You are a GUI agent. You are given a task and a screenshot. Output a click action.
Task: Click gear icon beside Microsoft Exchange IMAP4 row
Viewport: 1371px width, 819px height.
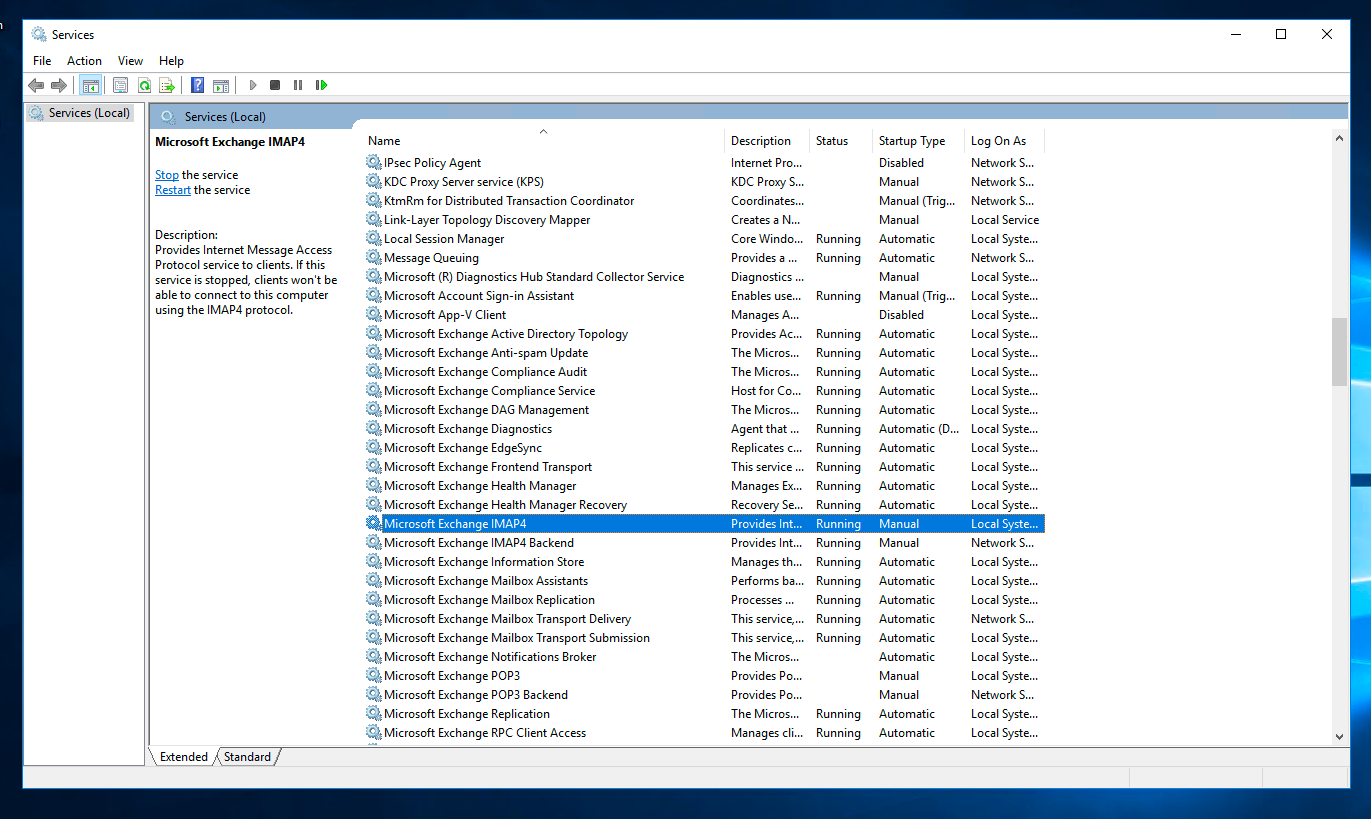point(374,523)
